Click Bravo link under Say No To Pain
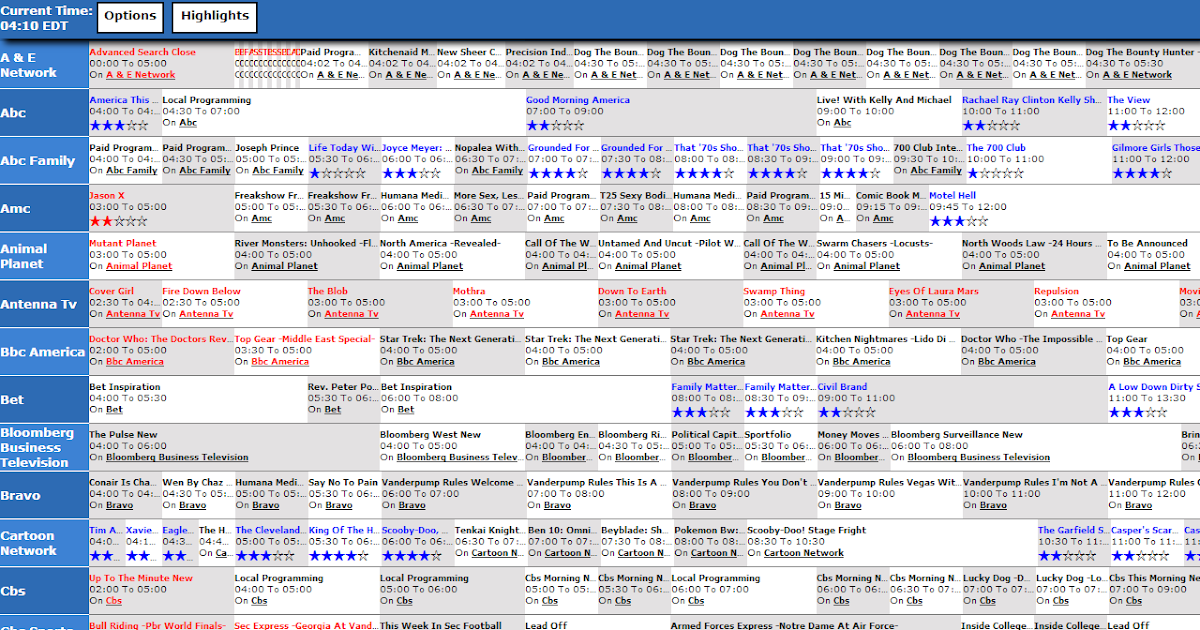This screenshot has width=1200, height=630. pyautogui.click(x=338, y=505)
